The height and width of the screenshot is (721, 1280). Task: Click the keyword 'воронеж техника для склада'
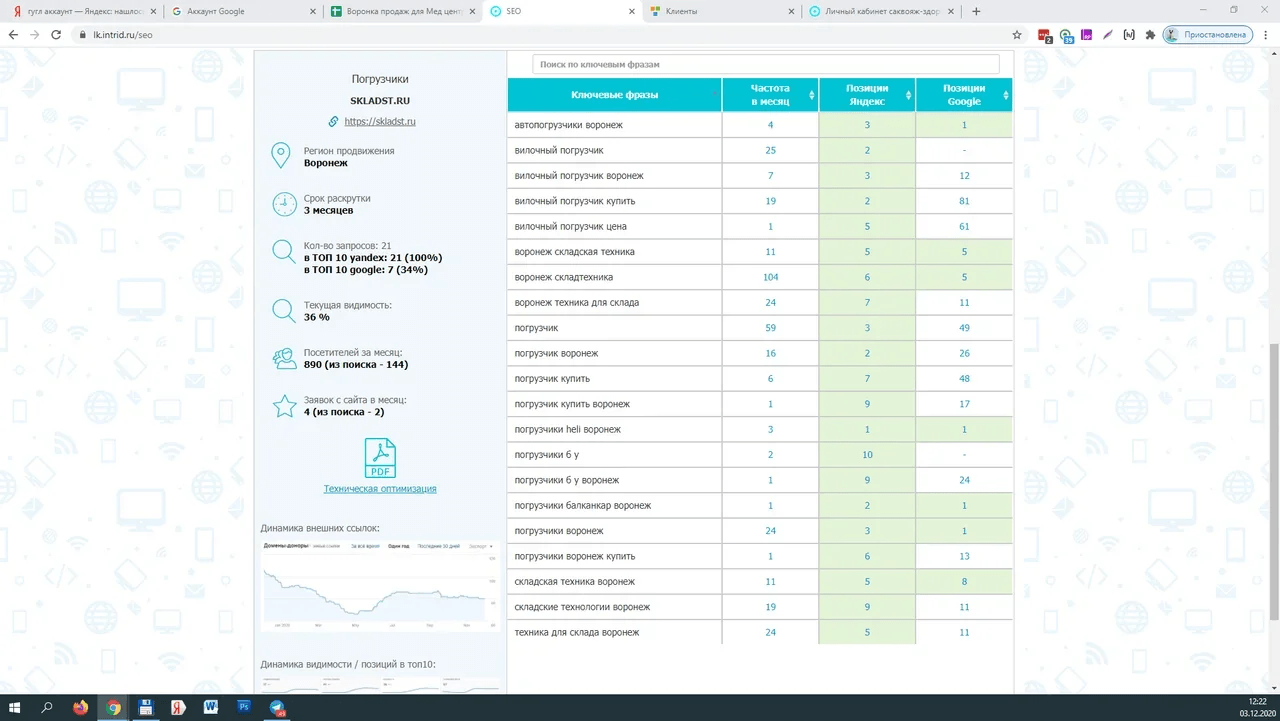click(x=576, y=302)
